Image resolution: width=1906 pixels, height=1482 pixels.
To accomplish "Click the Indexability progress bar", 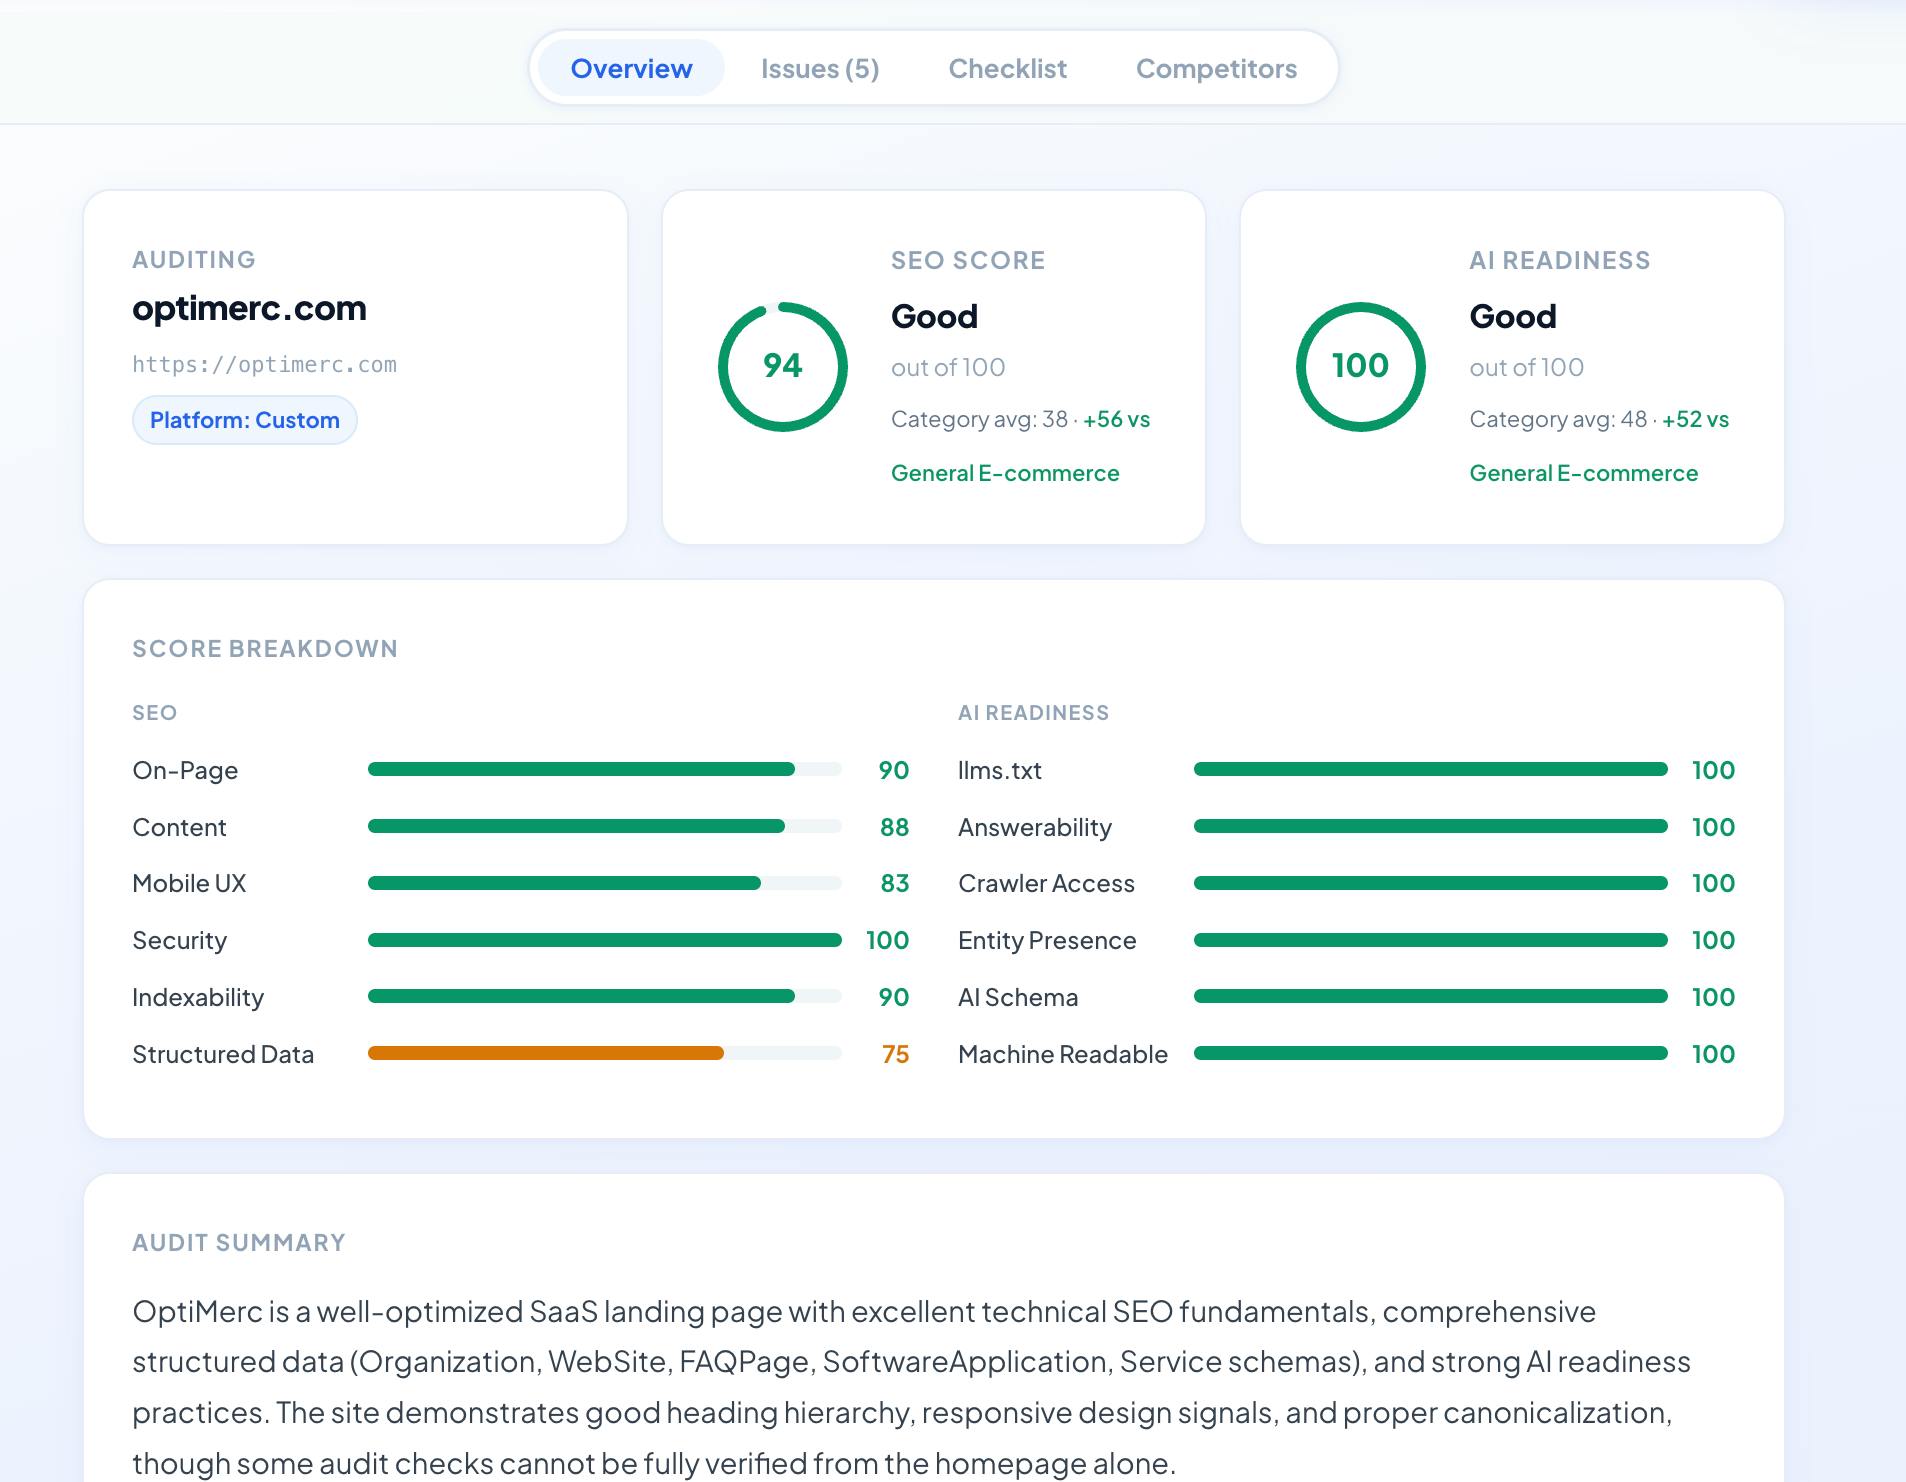I will click(605, 996).
